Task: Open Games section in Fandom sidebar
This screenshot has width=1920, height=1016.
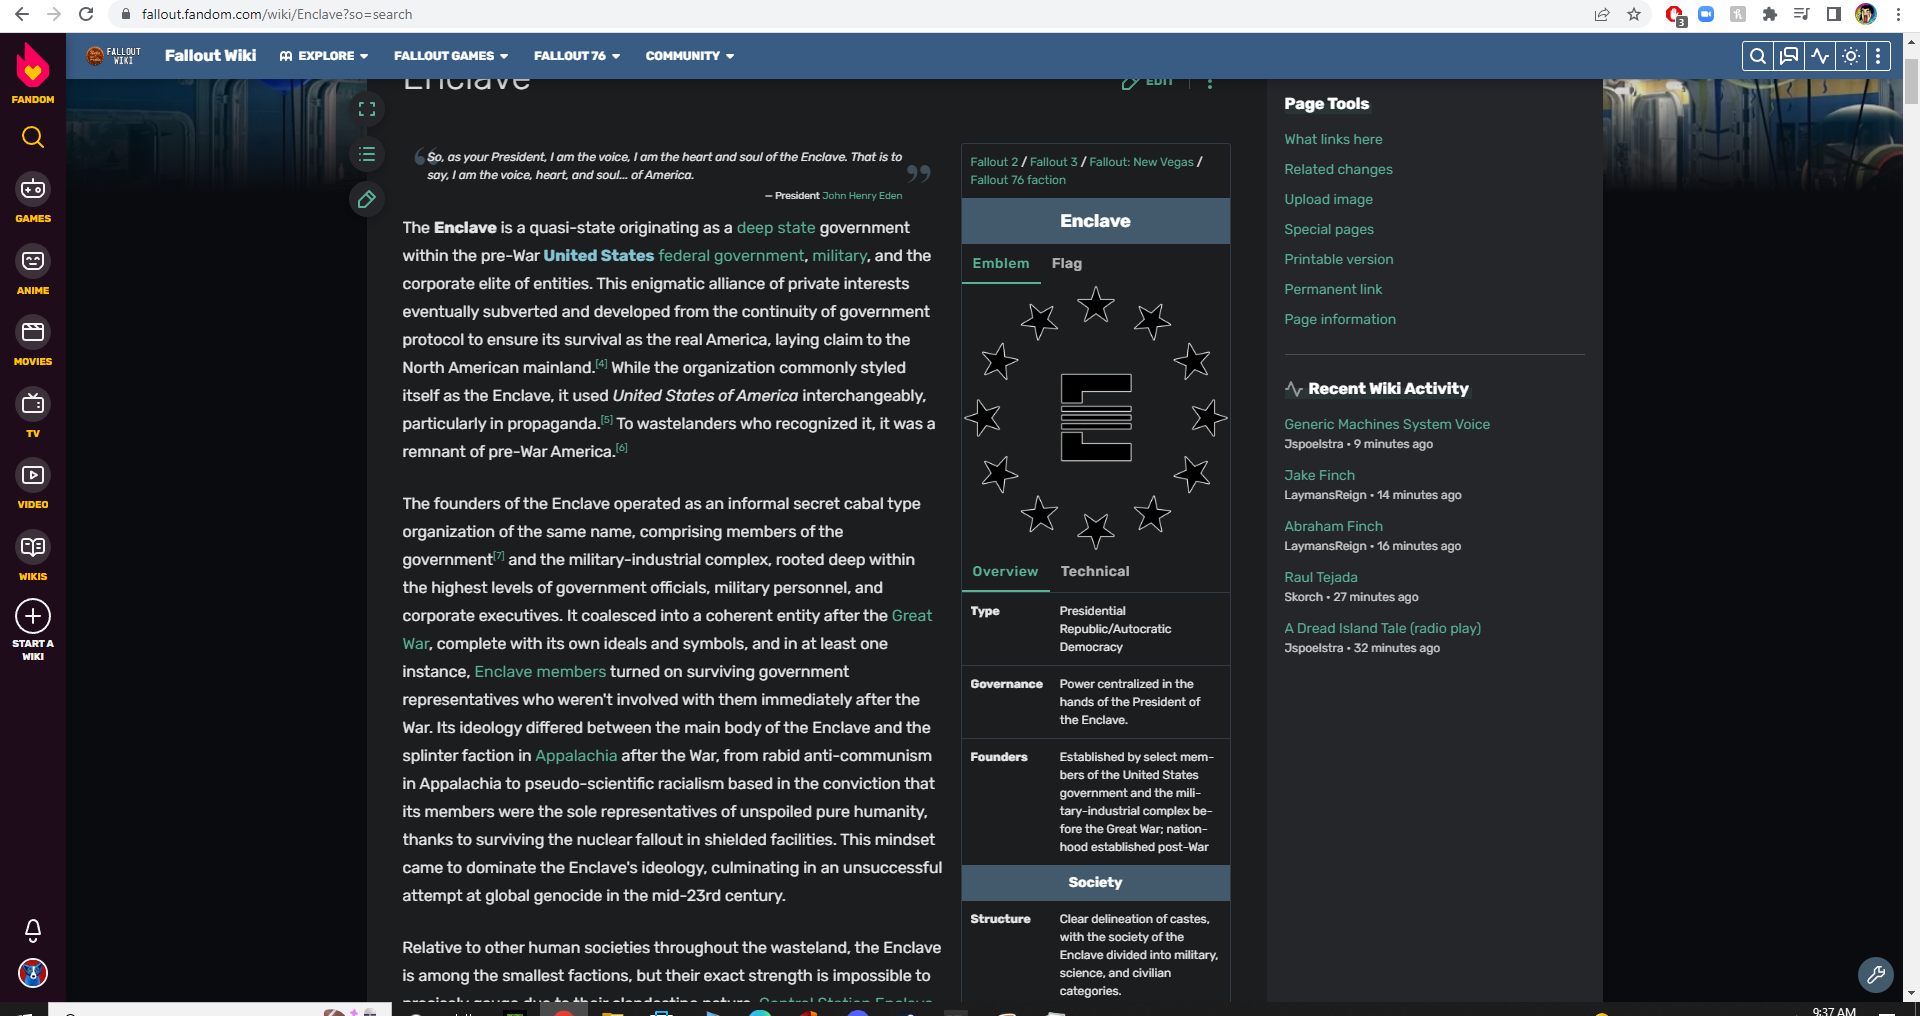Action: point(33,198)
